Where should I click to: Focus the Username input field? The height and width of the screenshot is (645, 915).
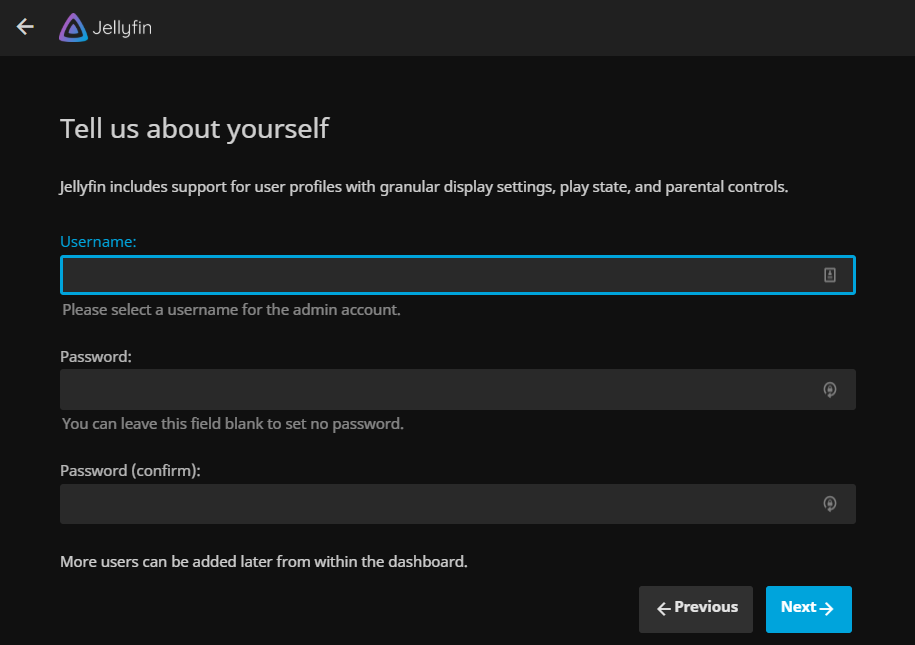tap(430, 275)
